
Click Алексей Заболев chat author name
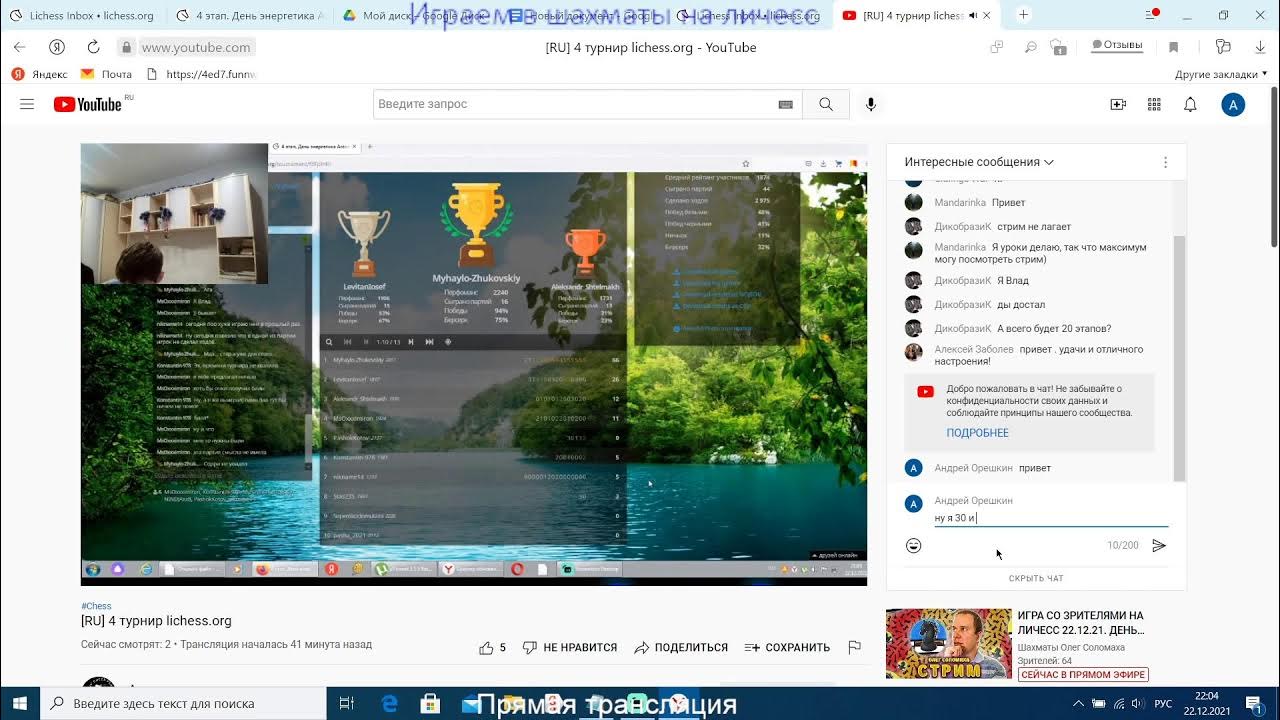click(974, 349)
